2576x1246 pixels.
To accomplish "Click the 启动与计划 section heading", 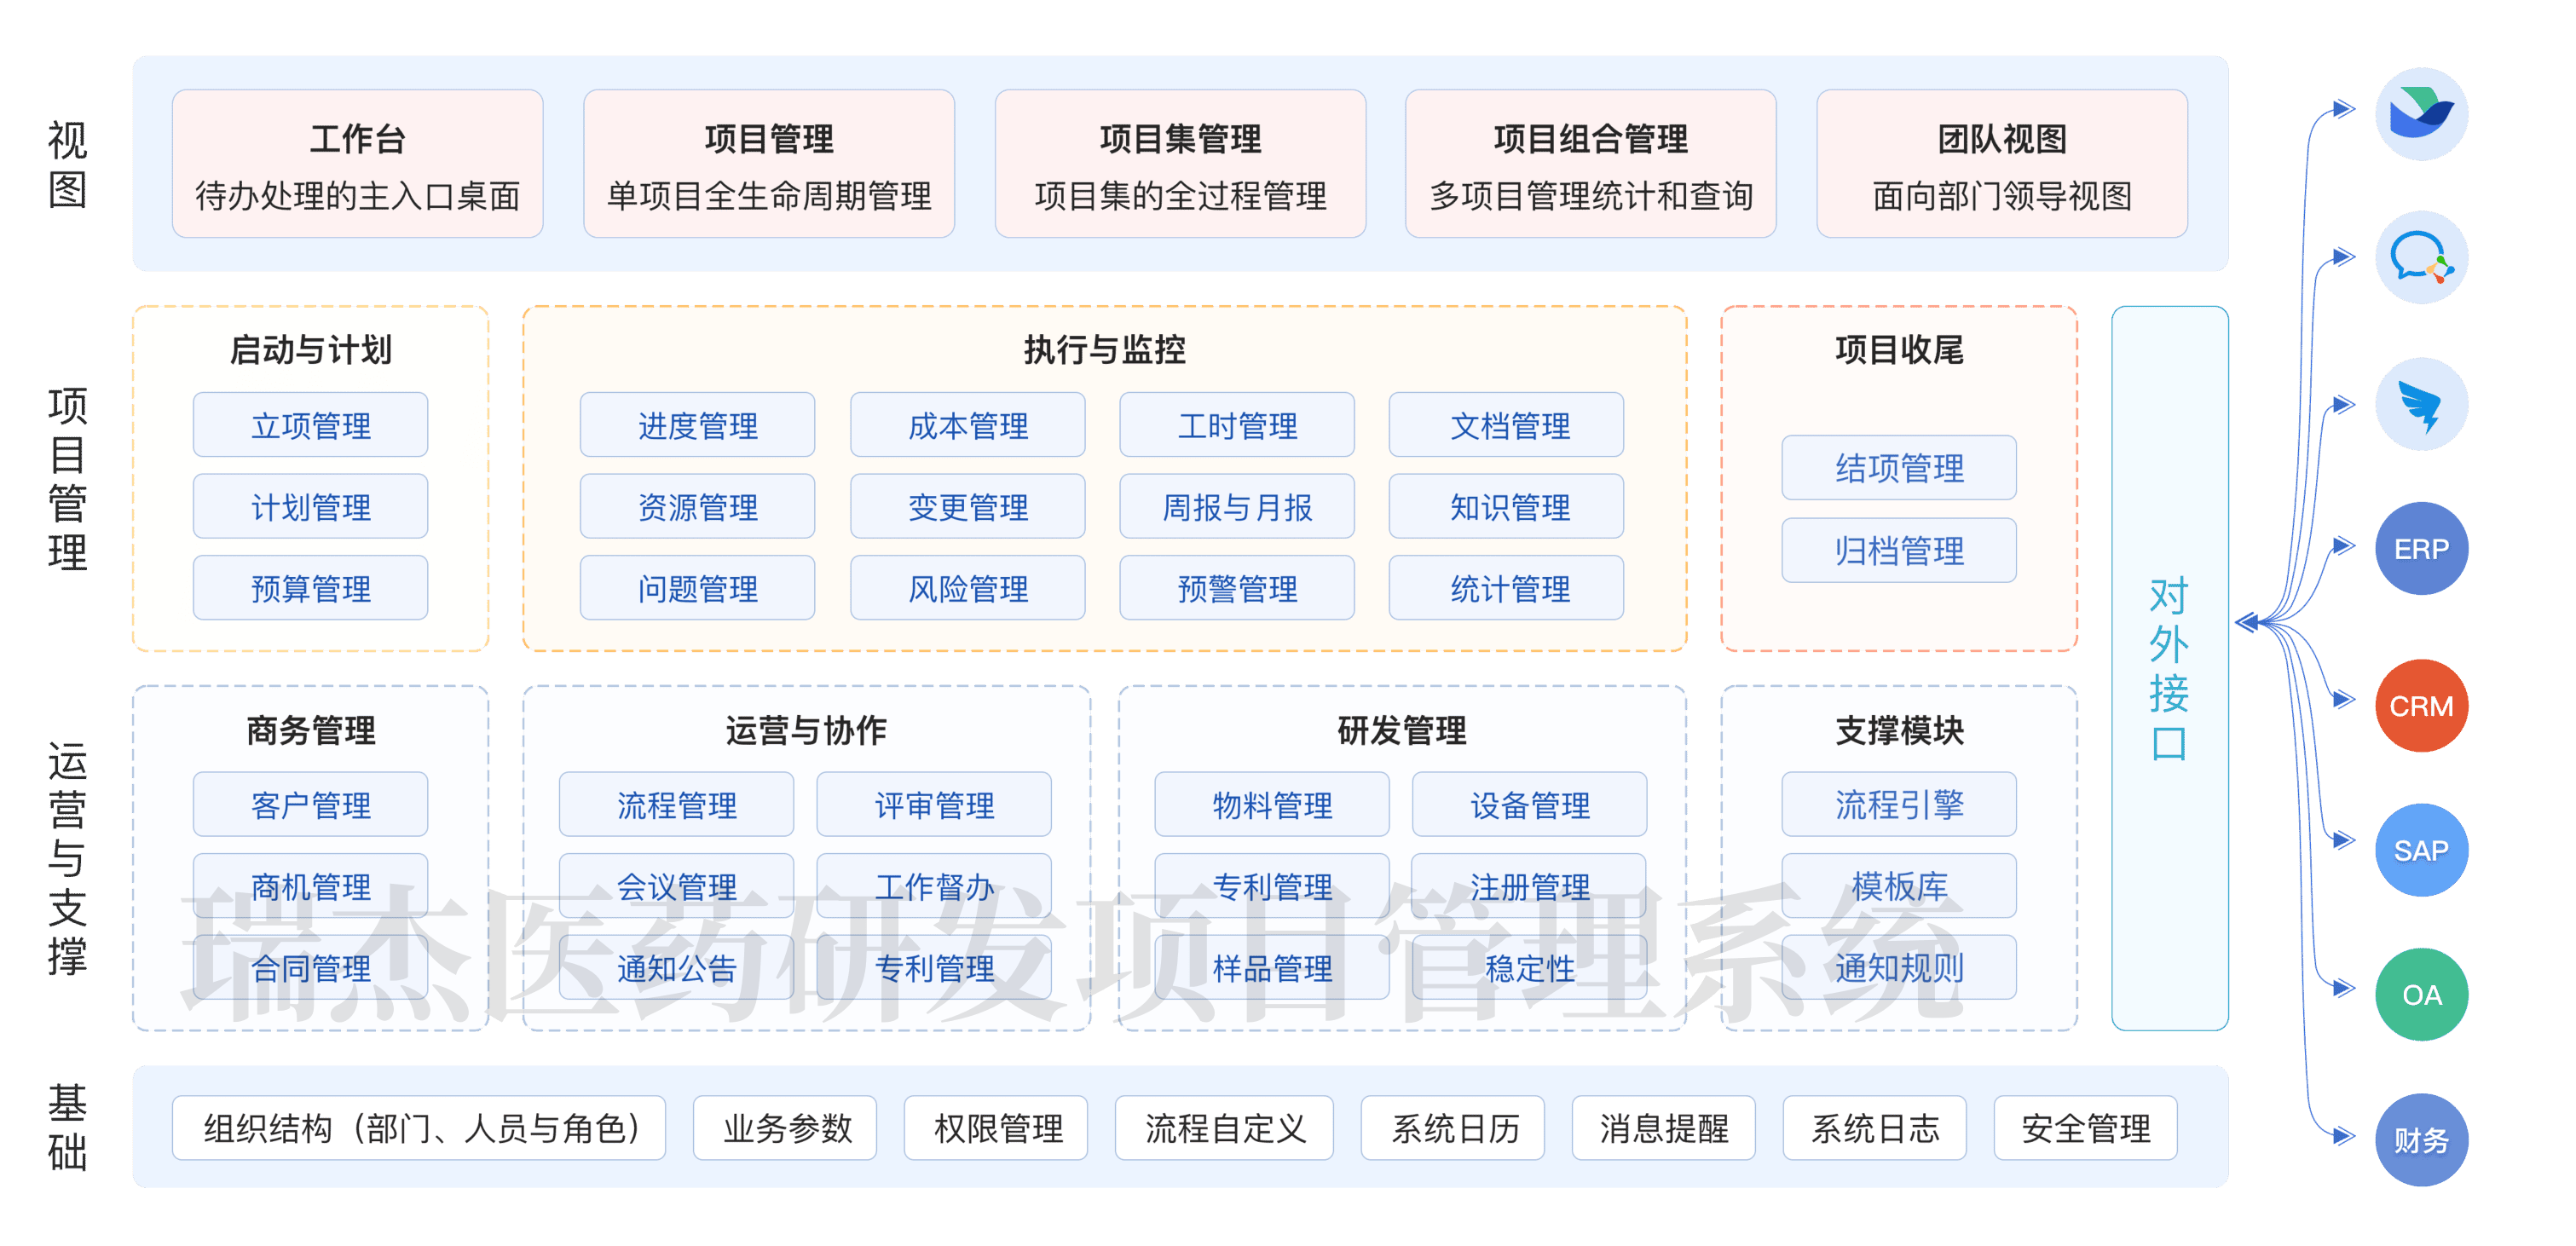I will pos(311,350).
